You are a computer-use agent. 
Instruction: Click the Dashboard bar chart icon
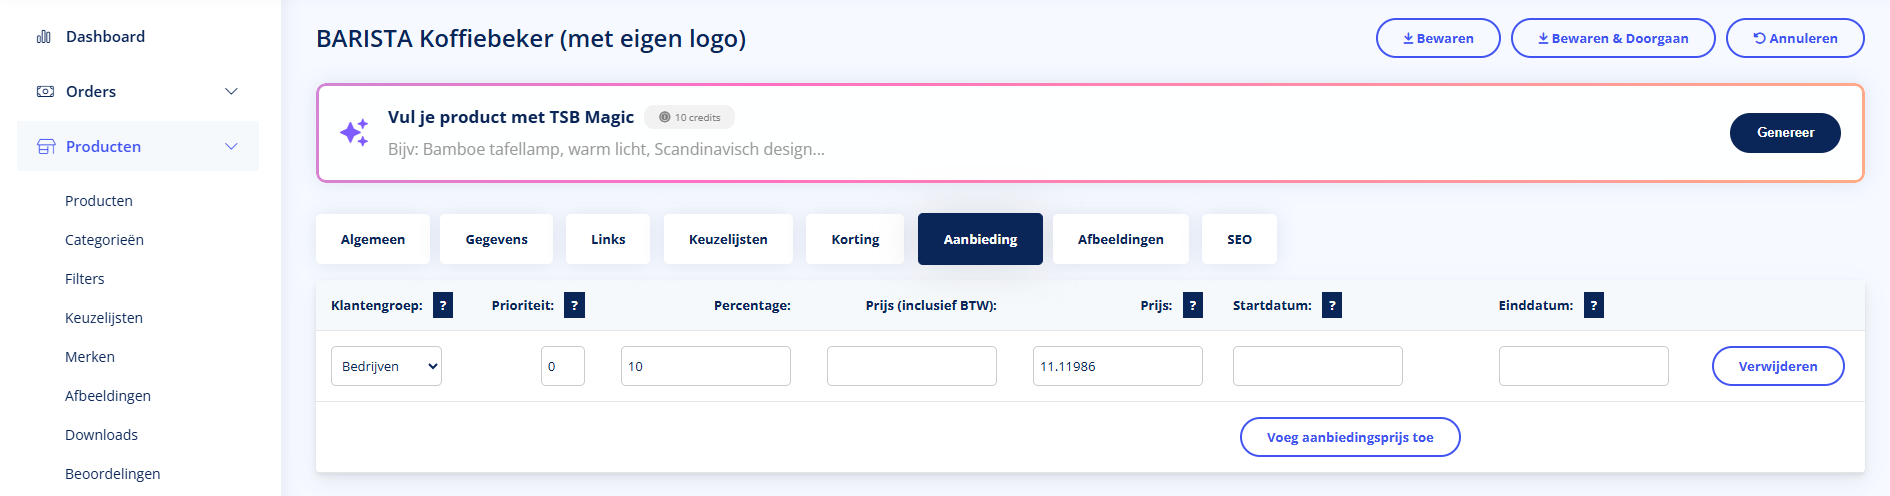[x=44, y=37]
